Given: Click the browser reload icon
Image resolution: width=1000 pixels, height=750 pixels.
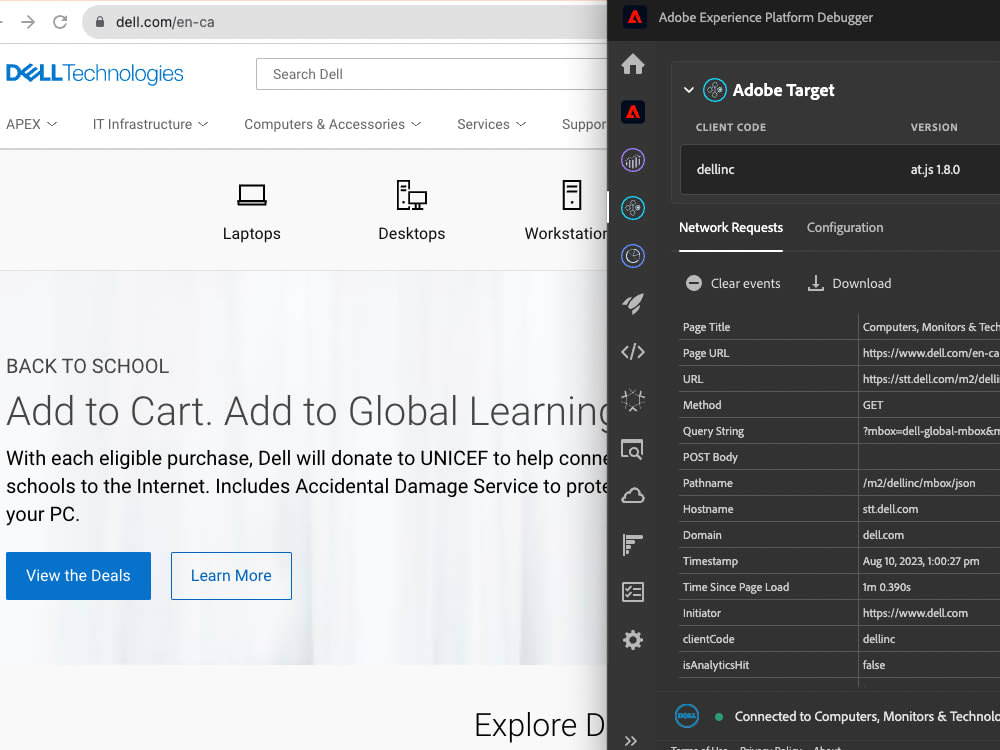Looking at the screenshot, I should pyautogui.click(x=59, y=21).
